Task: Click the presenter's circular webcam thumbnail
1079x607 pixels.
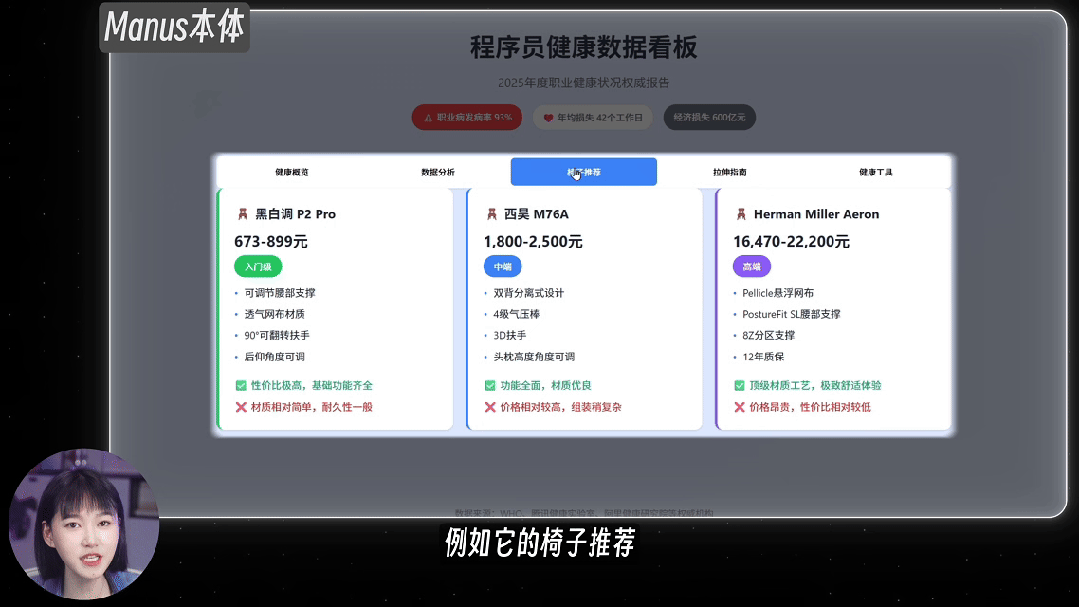Action: pyautogui.click(x=84, y=524)
